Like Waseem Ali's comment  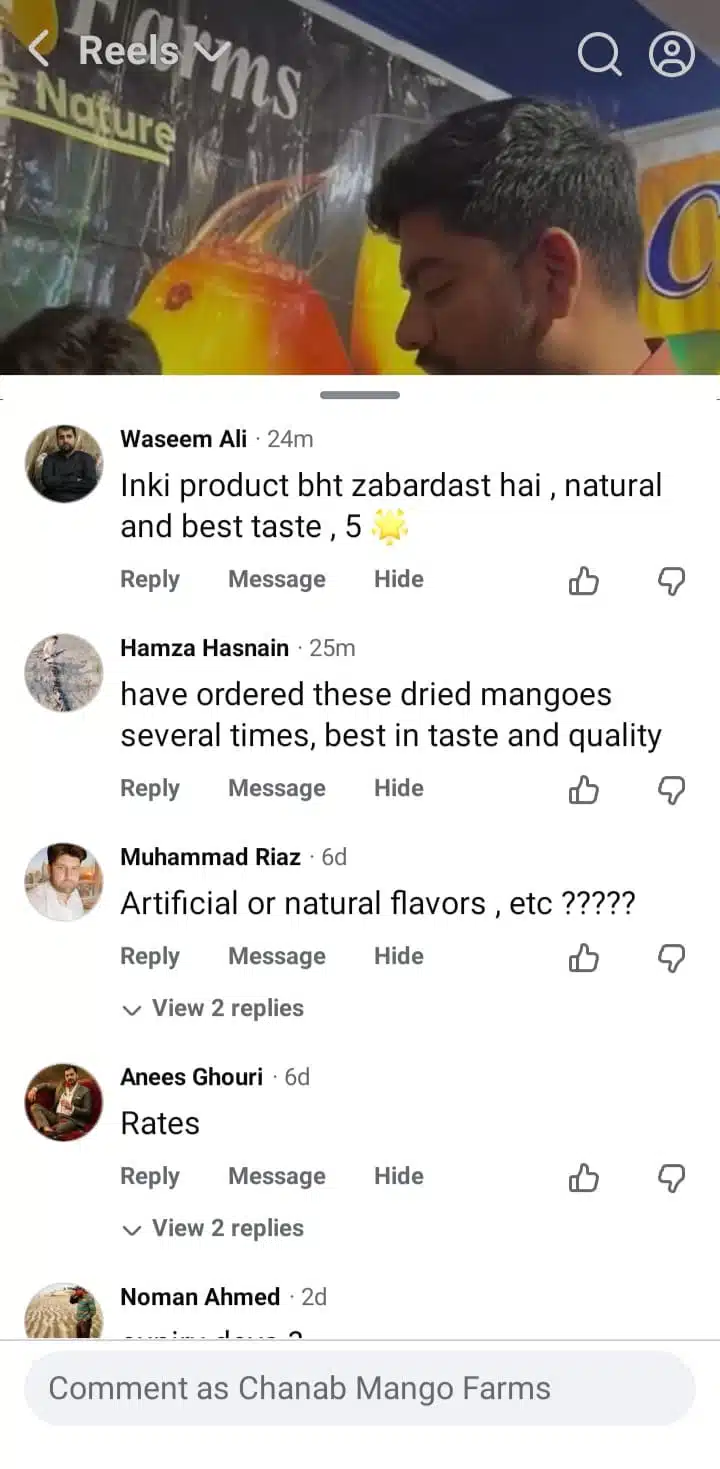[584, 580]
